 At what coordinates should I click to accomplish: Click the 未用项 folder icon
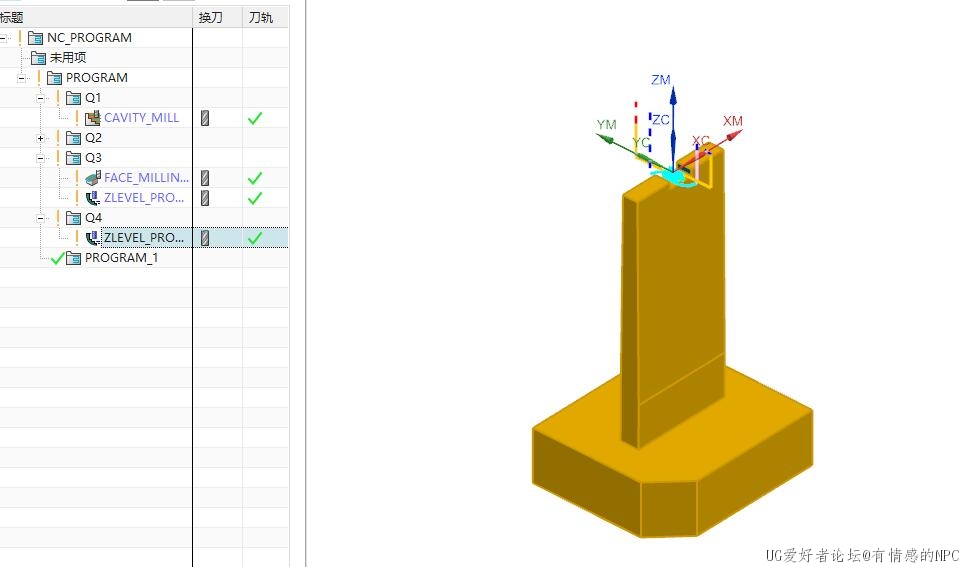[39, 58]
